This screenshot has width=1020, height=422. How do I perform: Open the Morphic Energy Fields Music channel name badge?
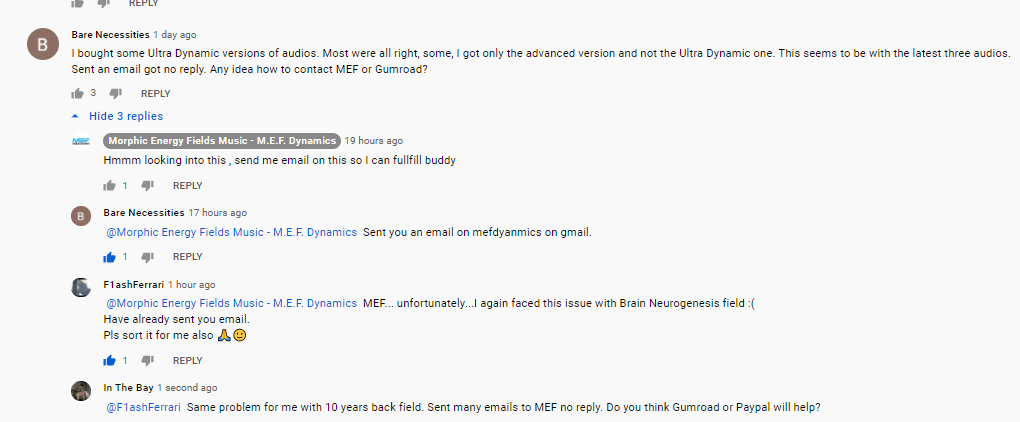point(221,141)
